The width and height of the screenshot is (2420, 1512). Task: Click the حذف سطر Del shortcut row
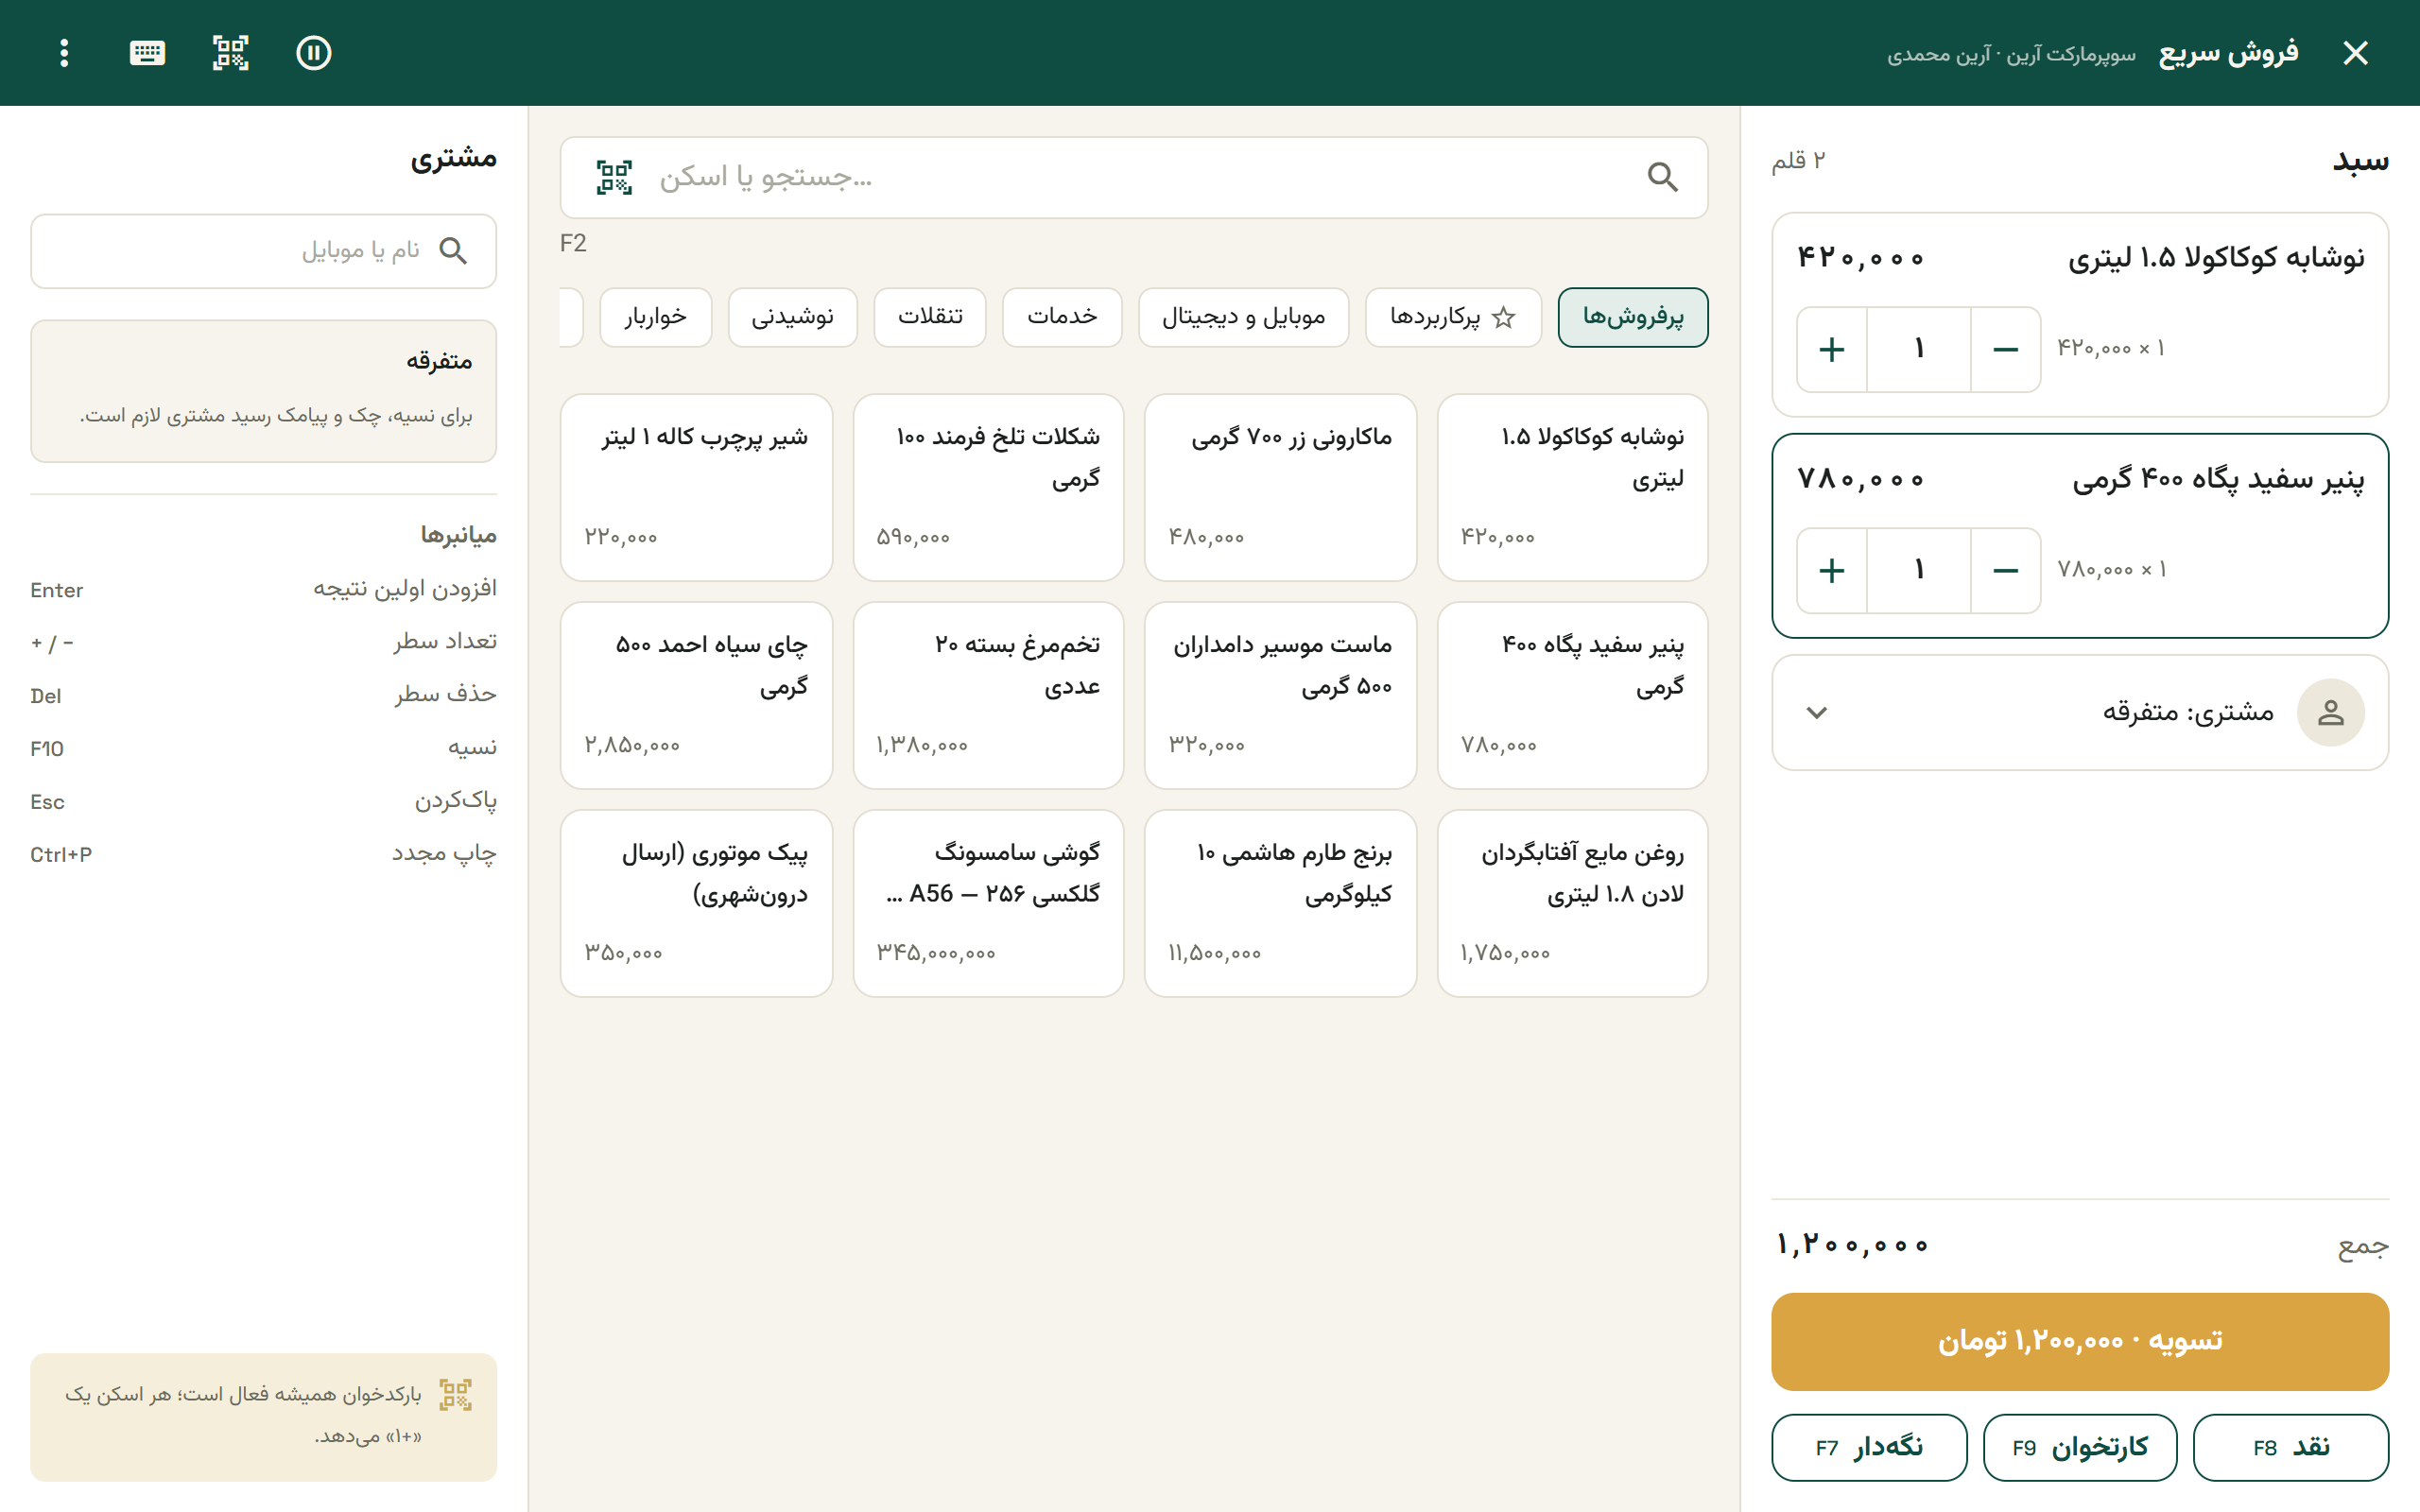263,695
